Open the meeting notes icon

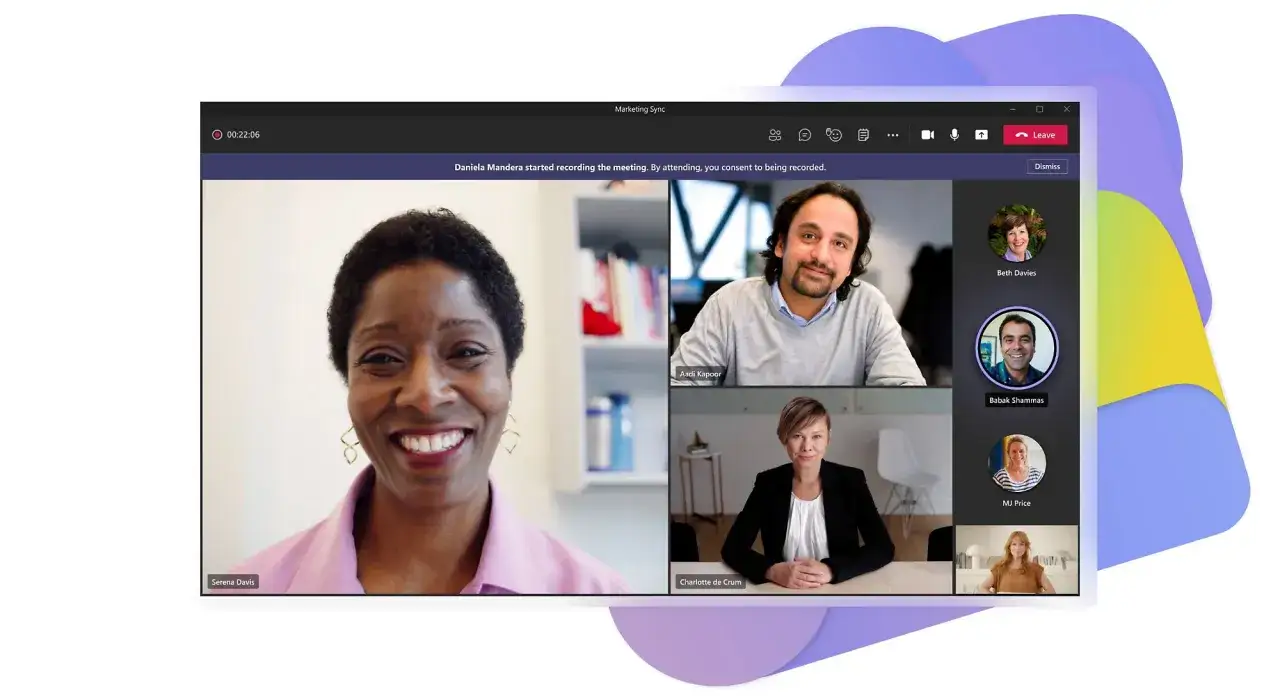click(x=863, y=135)
